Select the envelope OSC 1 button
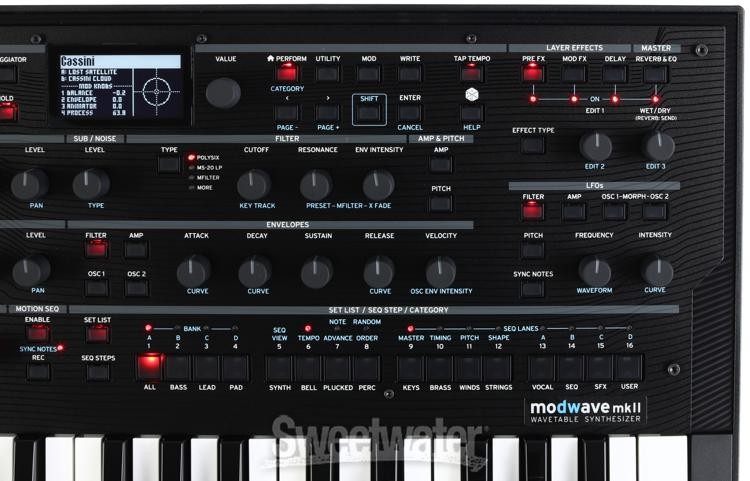This screenshot has height=481, width=750. [96, 288]
